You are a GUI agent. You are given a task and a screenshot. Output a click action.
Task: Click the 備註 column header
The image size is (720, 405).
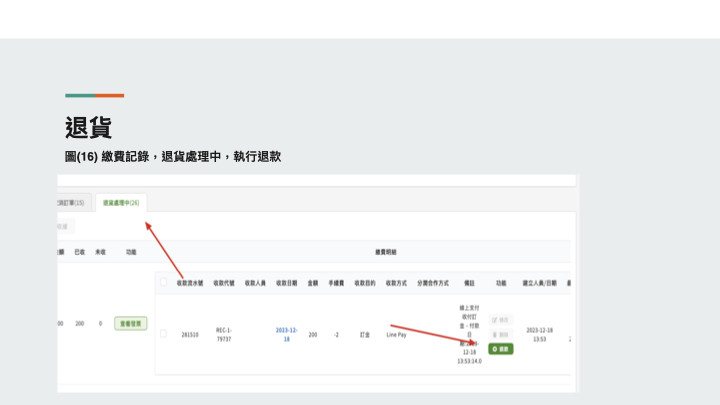[470, 283]
